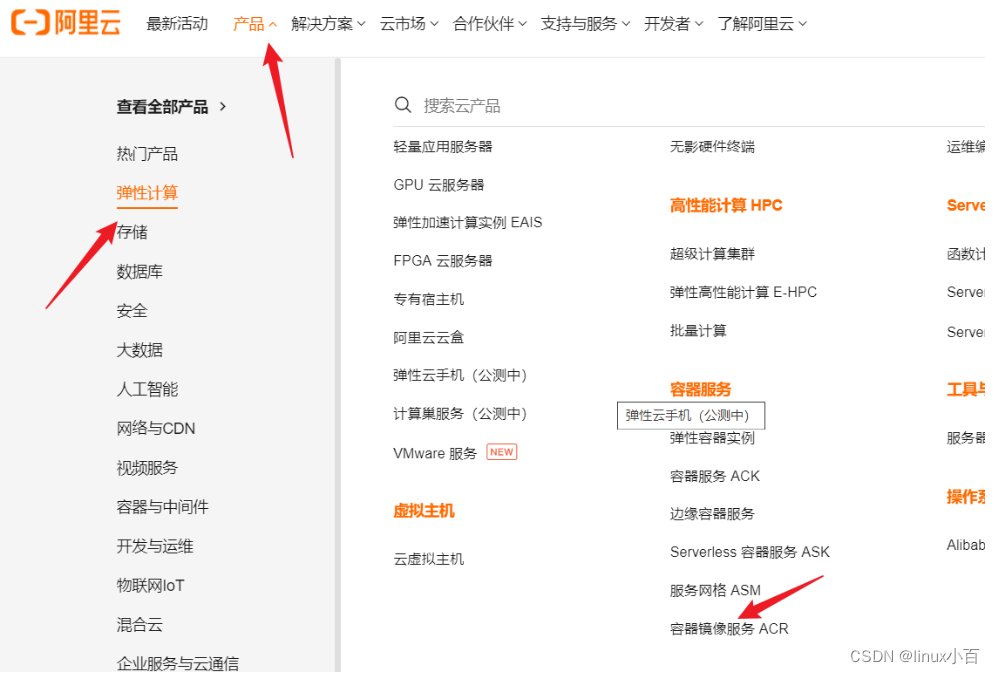
Task: Open 查看全部产品
Action: tap(162, 107)
